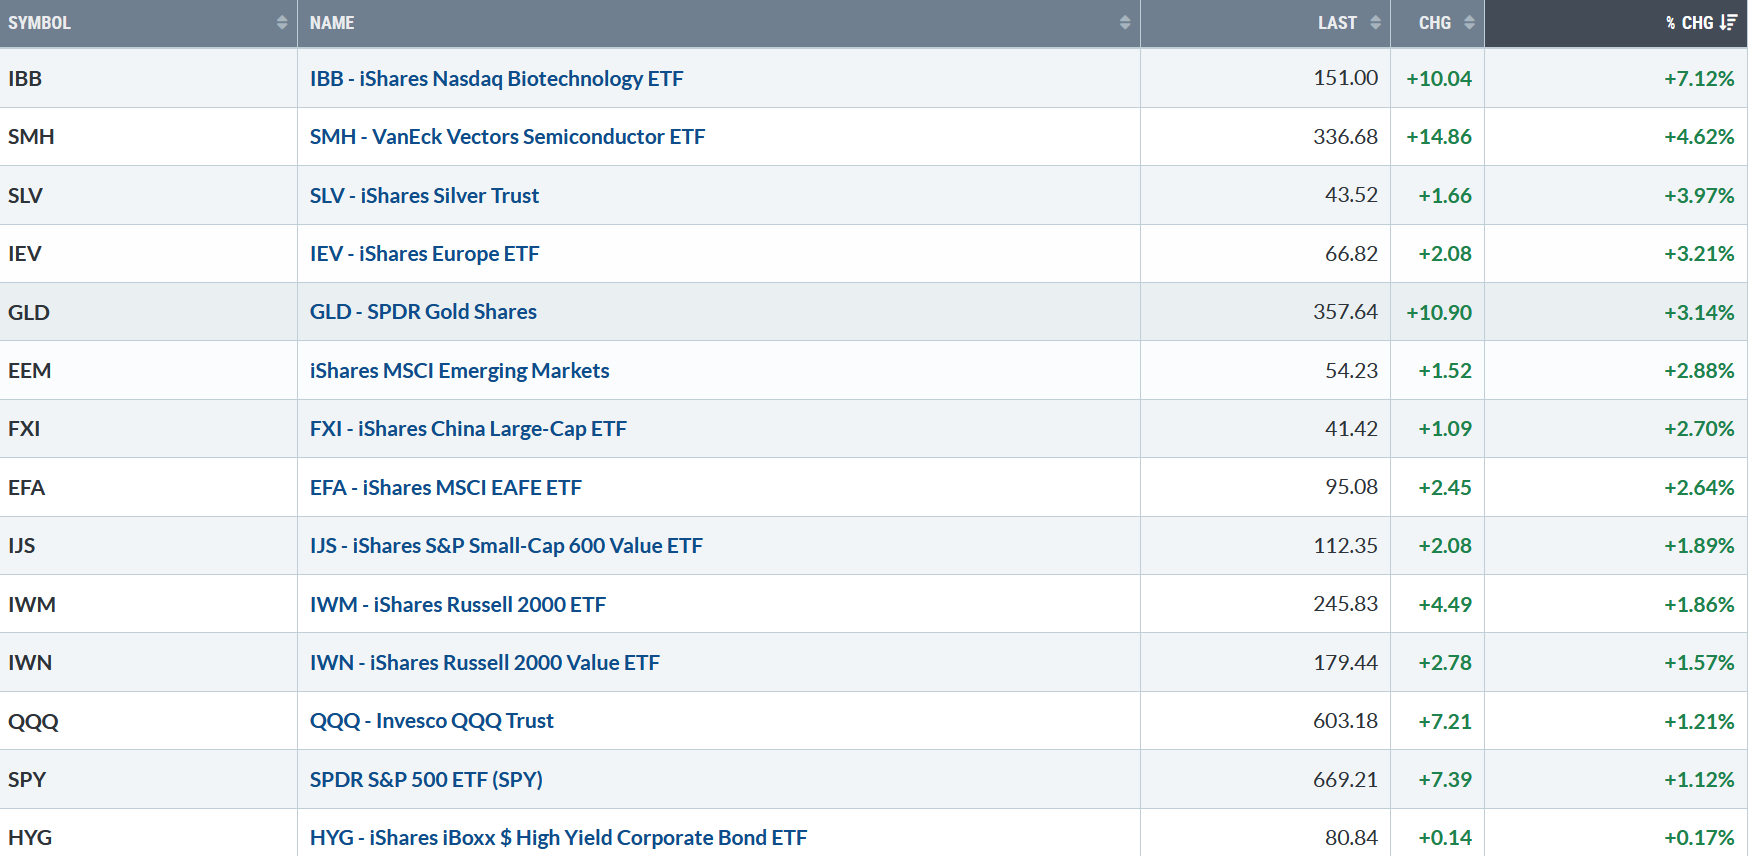
Task: Open the IBB iShares Nasdaq Biotechnology ETF link
Action: [x=496, y=79]
